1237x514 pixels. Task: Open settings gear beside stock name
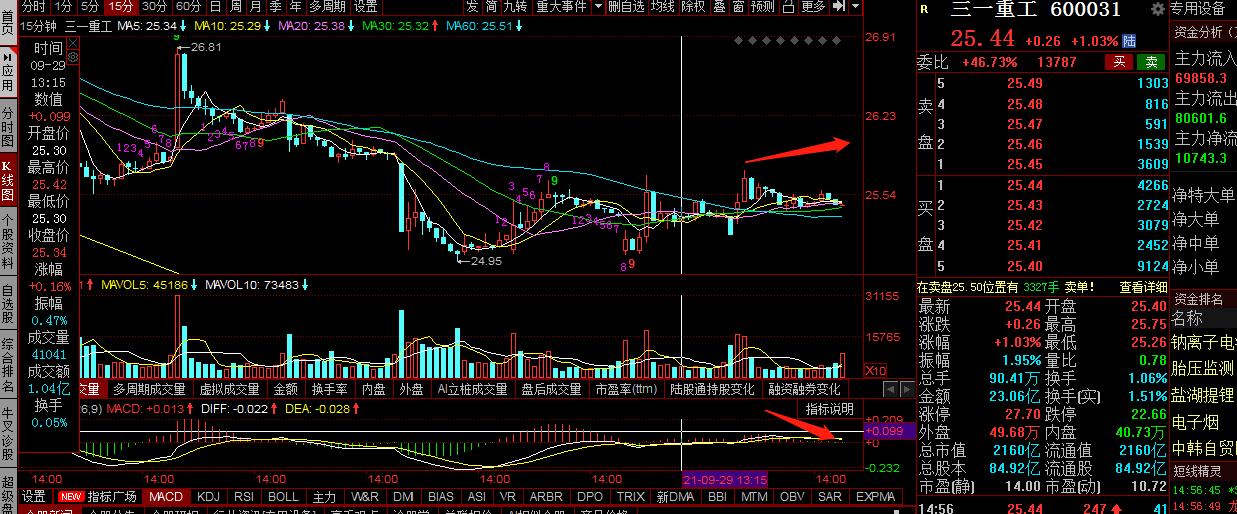click(x=1158, y=9)
